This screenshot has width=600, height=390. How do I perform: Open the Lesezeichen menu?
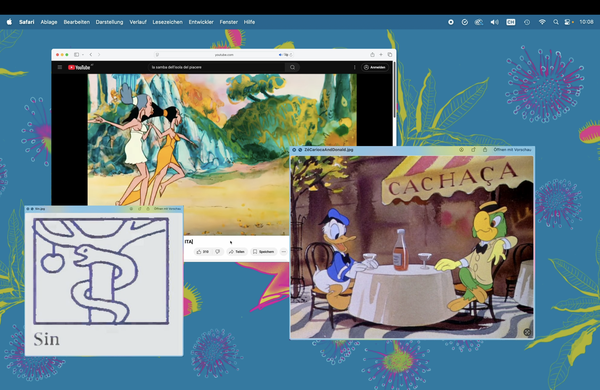point(168,22)
